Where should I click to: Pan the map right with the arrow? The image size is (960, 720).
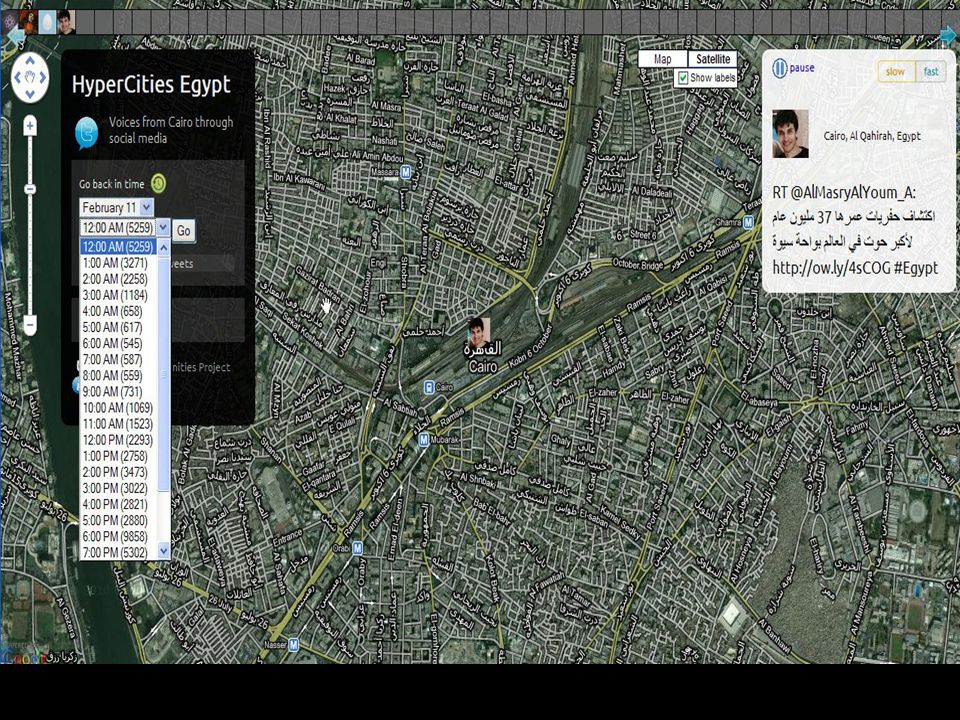pos(43,77)
